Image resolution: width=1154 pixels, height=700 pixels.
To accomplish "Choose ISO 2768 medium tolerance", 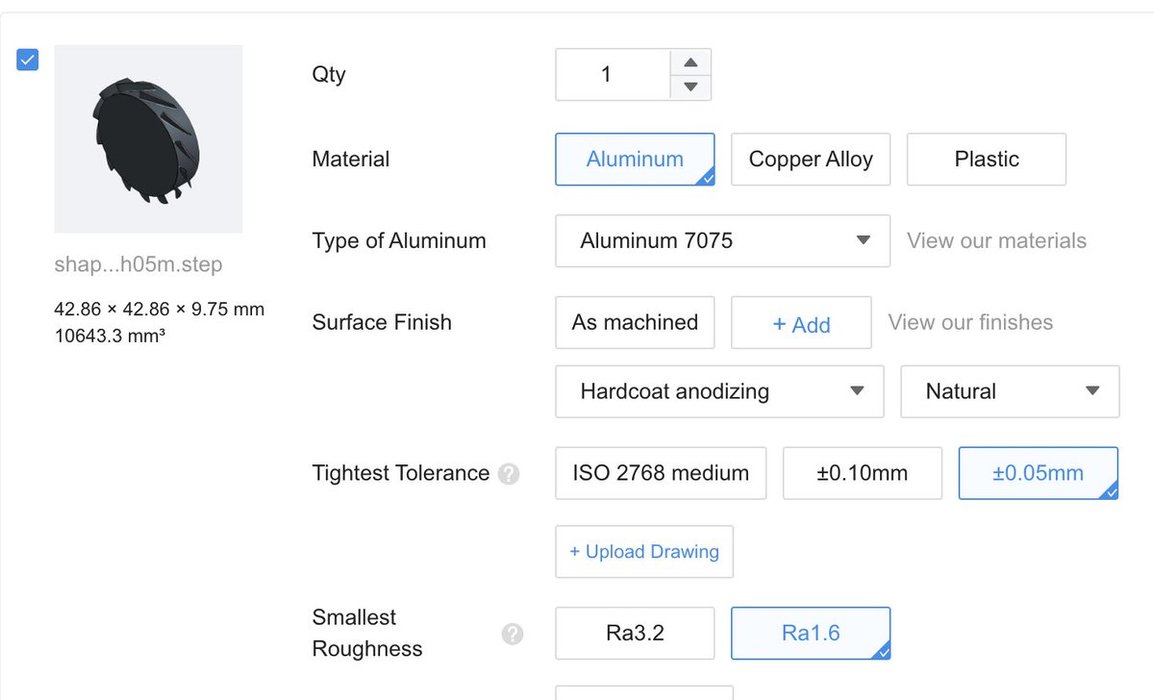I will tap(661, 473).
